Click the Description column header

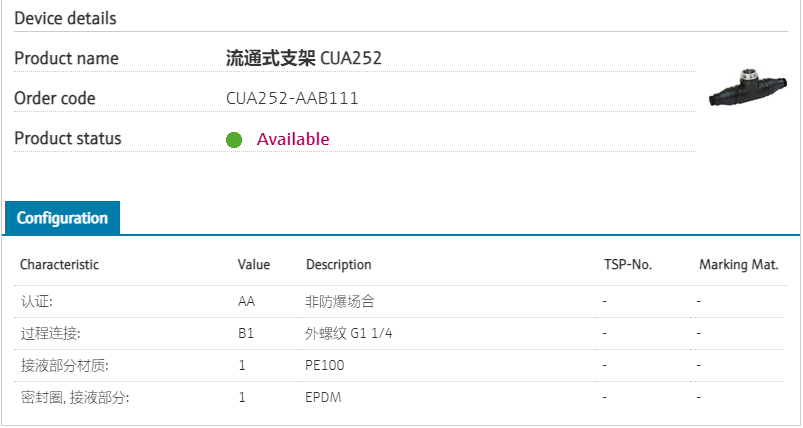click(338, 265)
